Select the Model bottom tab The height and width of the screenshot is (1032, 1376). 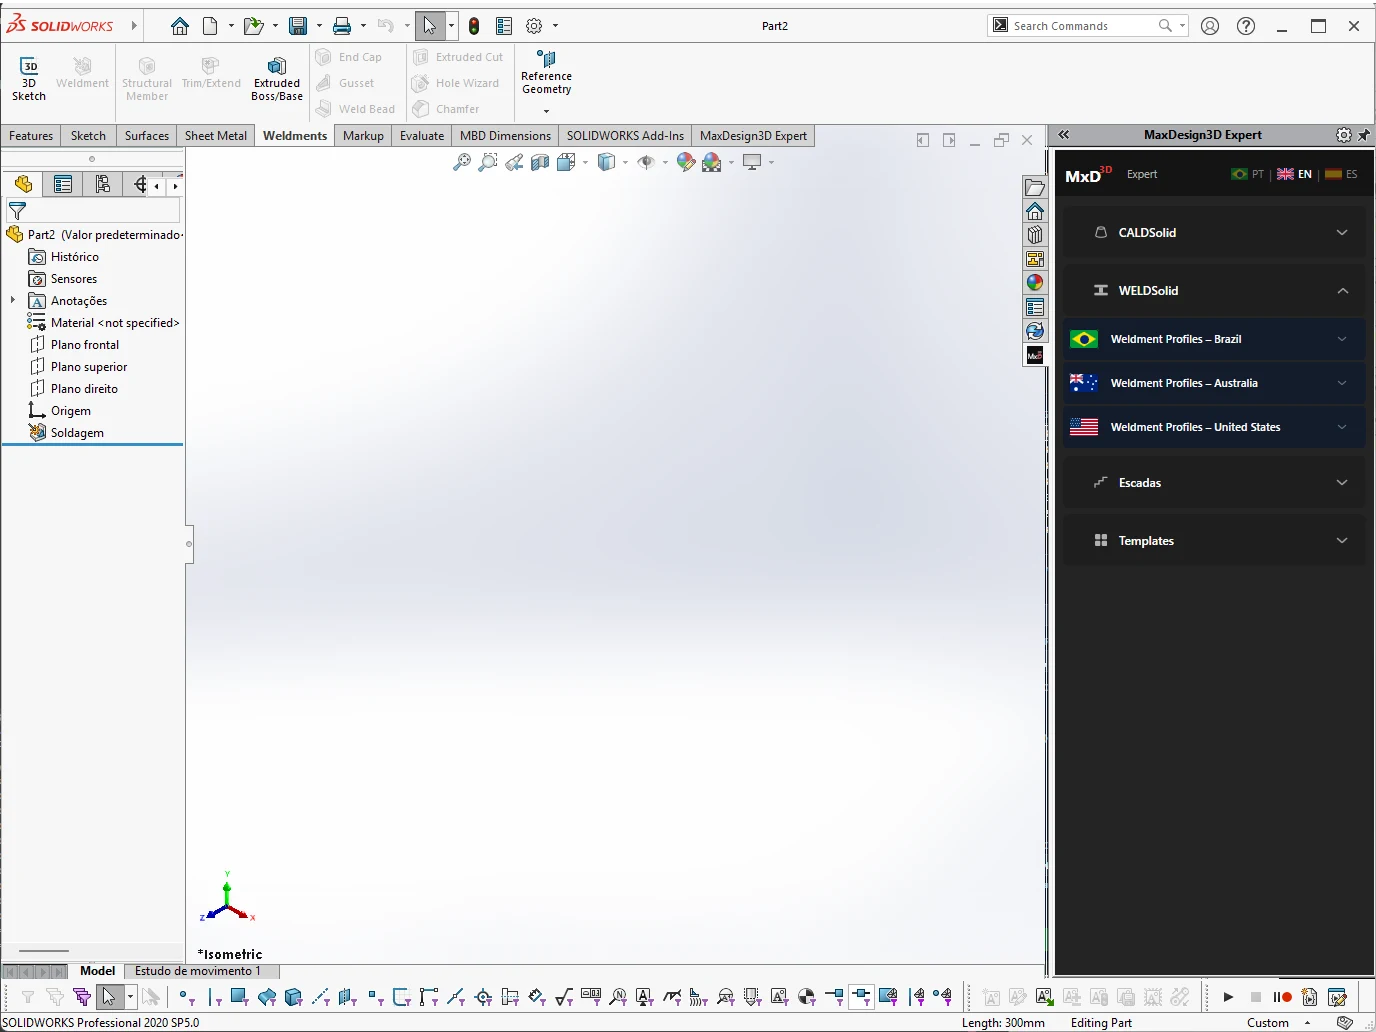coord(98,971)
